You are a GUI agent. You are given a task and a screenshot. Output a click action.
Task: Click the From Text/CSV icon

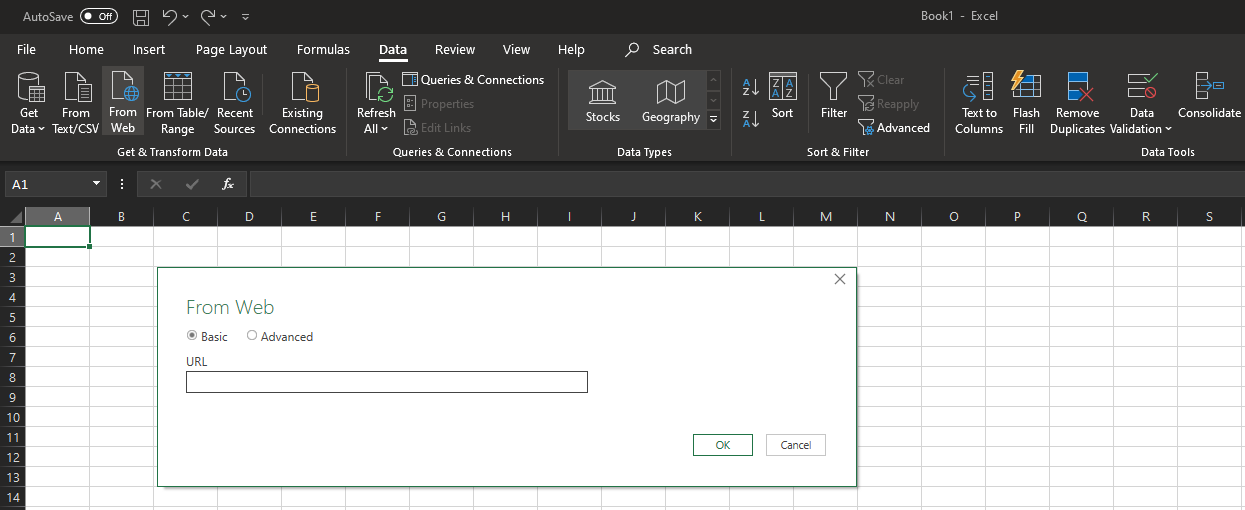76,88
